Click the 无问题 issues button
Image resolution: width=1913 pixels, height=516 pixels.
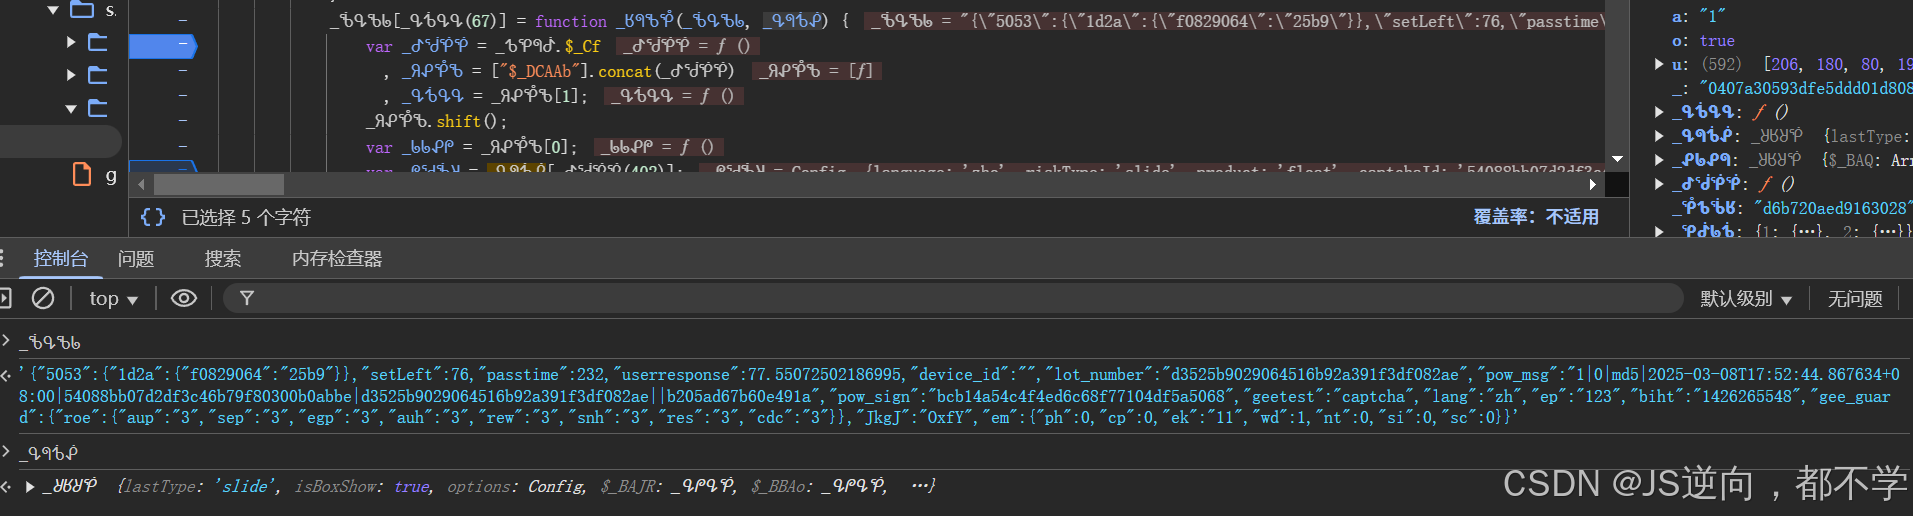point(1855,299)
